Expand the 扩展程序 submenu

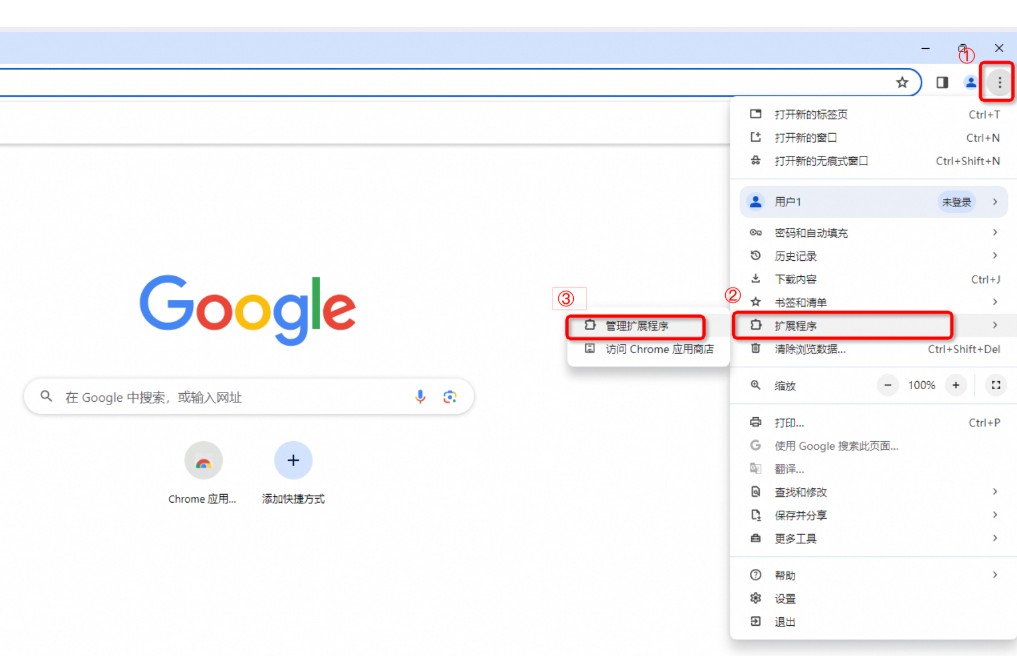(x=874, y=325)
